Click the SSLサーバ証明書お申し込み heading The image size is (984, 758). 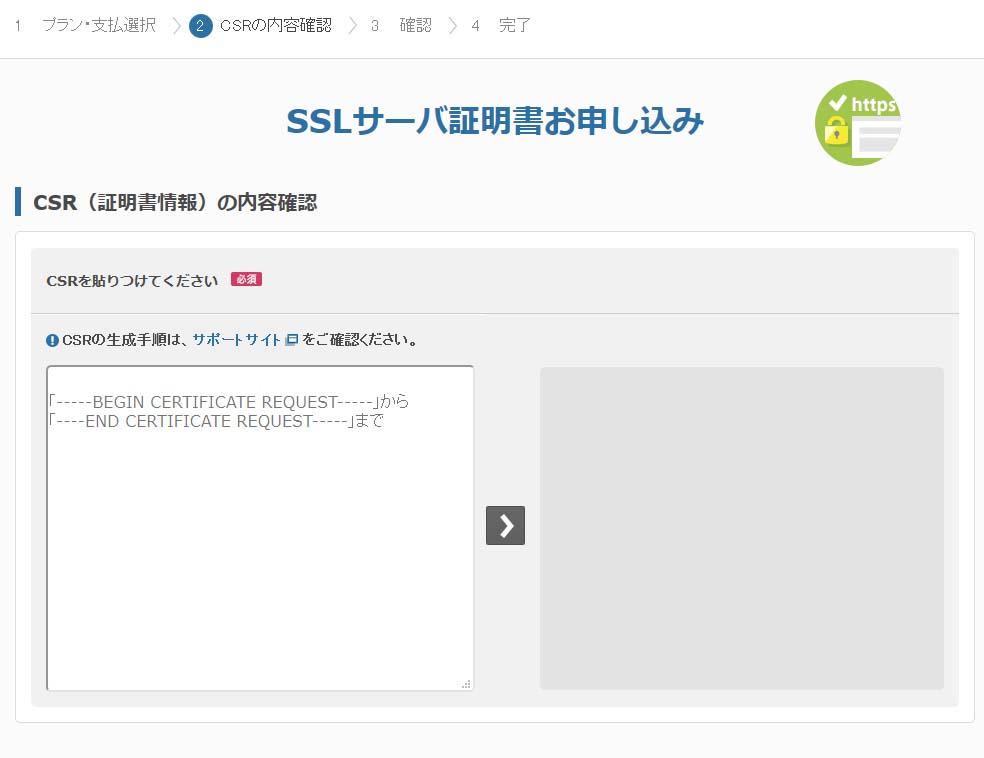pyautogui.click(x=495, y=121)
